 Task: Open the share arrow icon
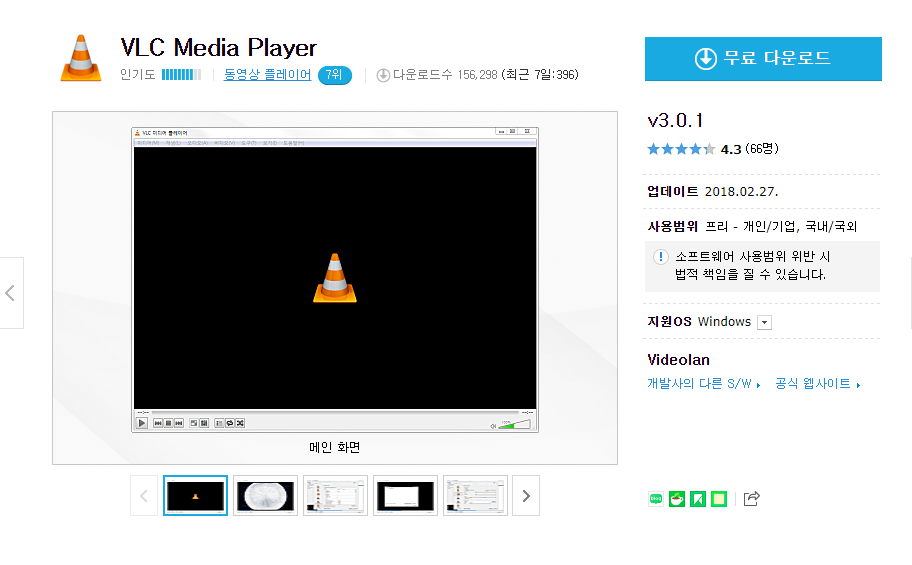pyautogui.click(x=751, y=498)
